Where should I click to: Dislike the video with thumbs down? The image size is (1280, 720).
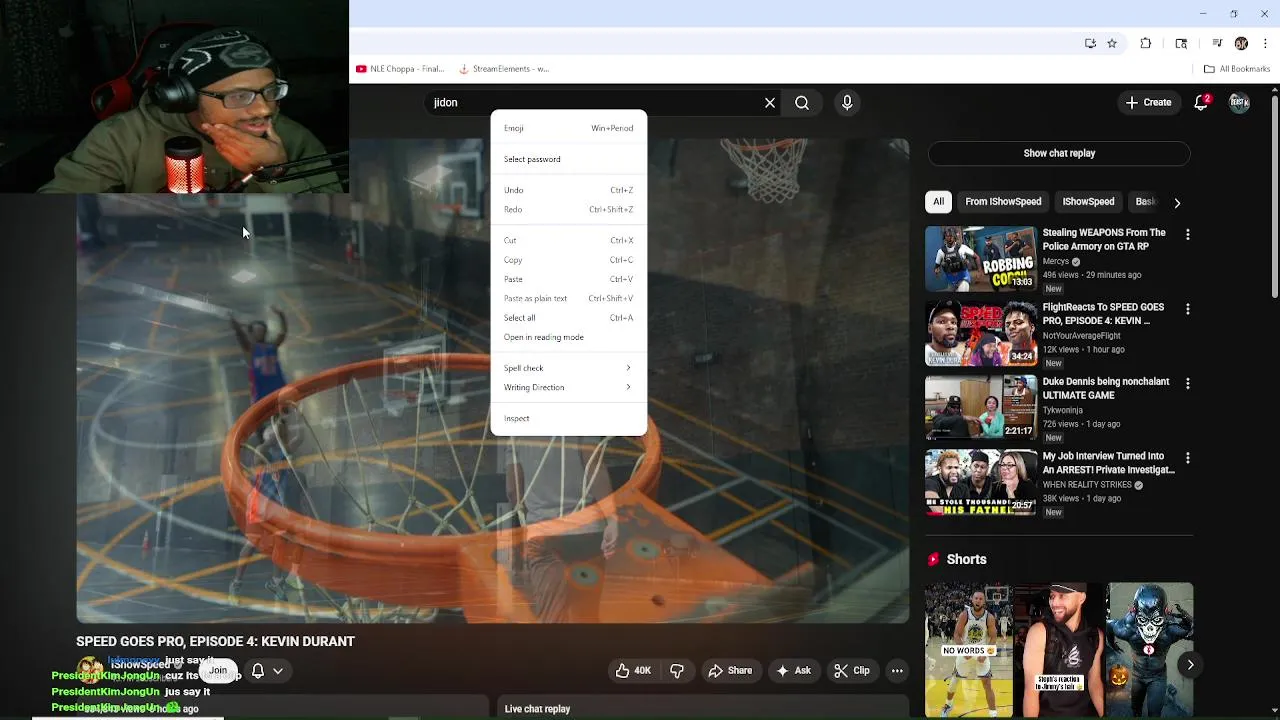tap(677, 670)
